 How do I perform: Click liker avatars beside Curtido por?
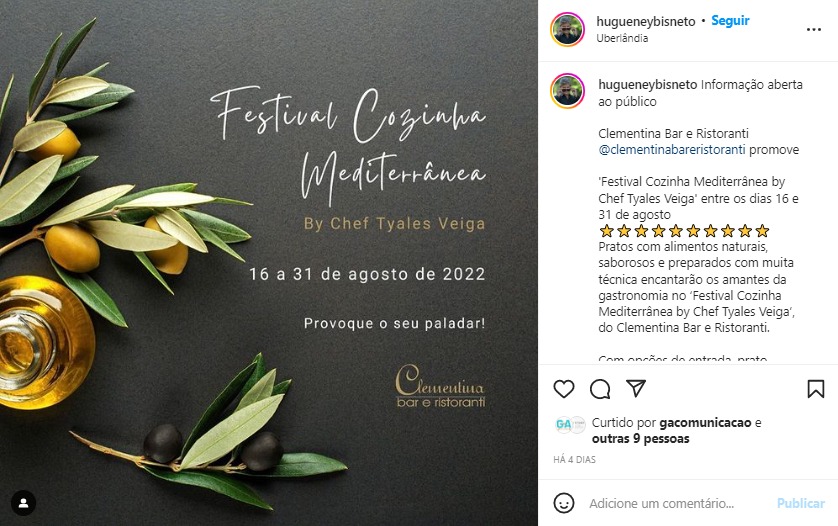(x=570, y=424)
